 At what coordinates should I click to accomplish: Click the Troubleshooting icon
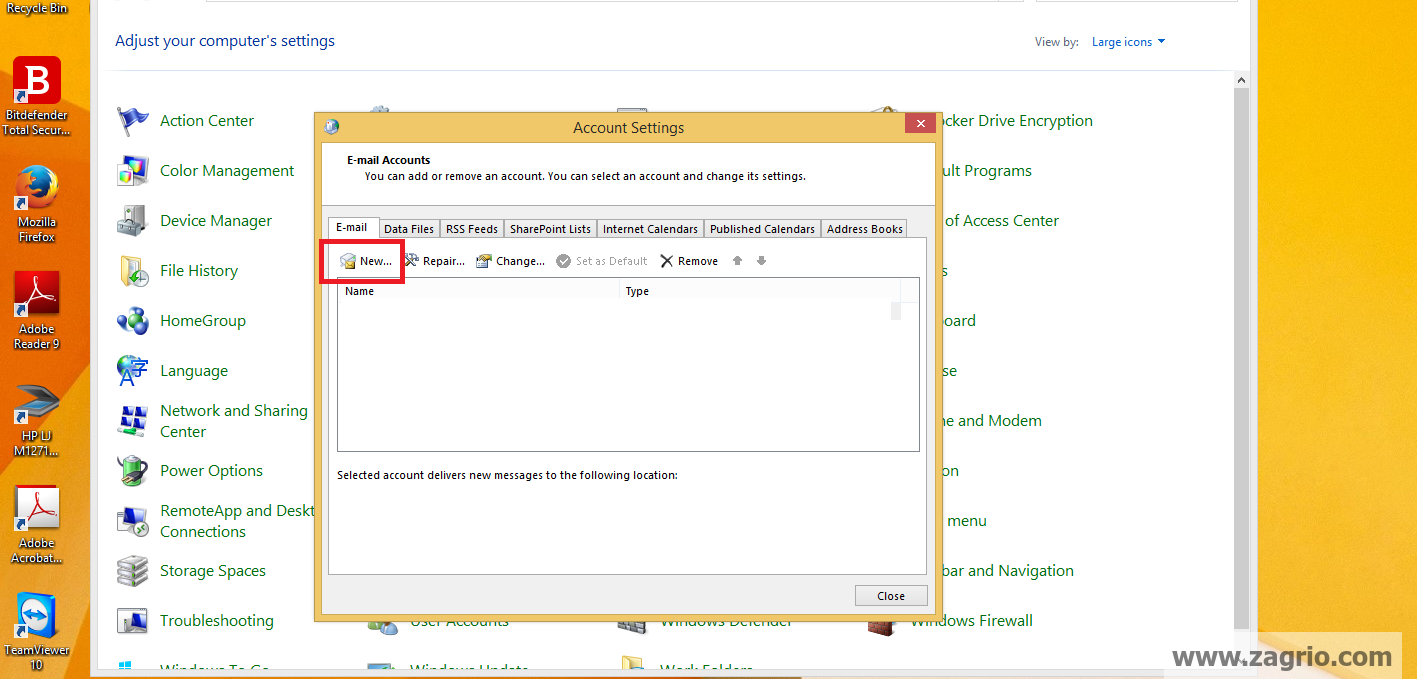[x=133, y=621]
